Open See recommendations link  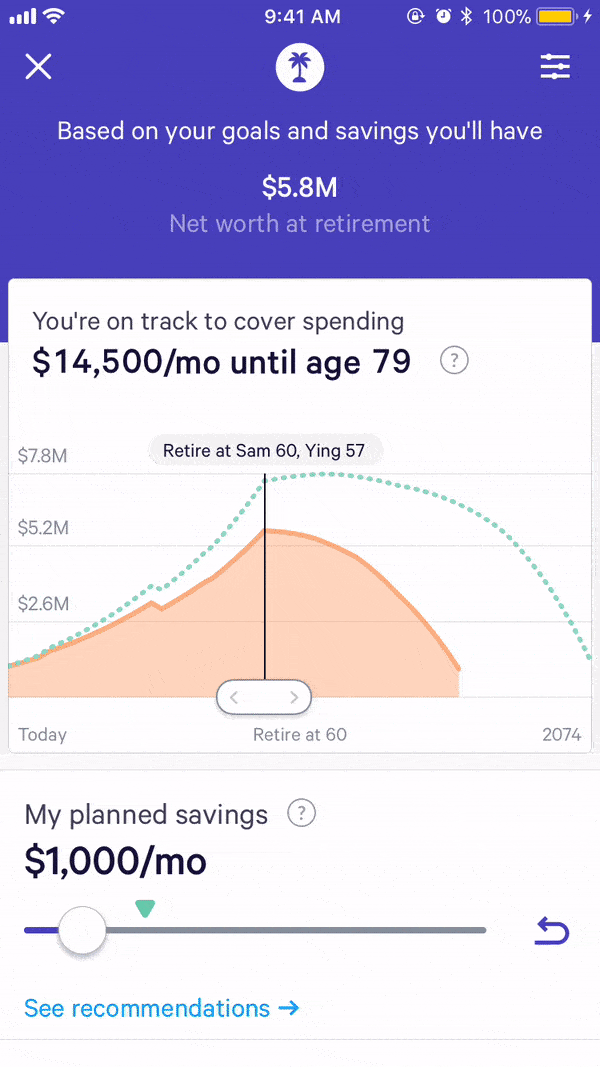tap(161, 1008)
